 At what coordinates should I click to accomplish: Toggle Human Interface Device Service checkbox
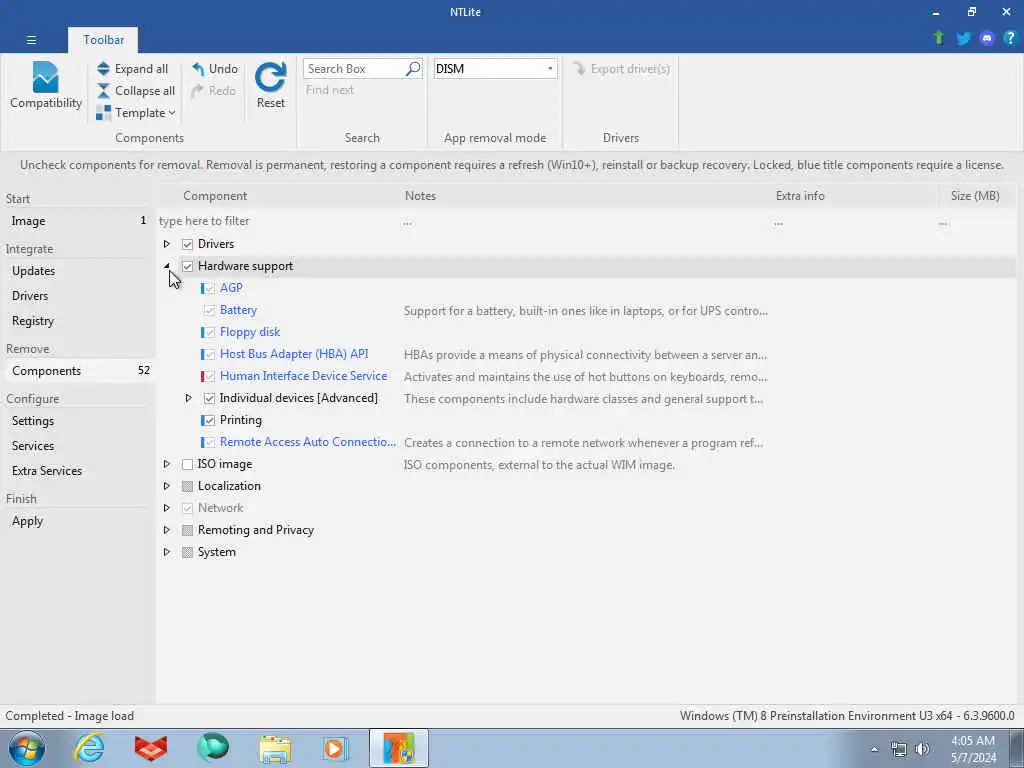click(x=209, y=376)
